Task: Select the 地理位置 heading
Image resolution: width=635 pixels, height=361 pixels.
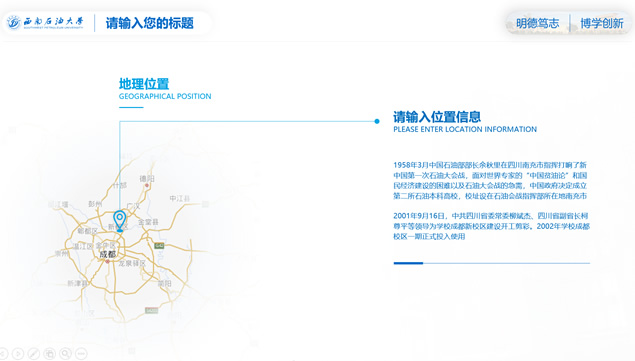Action: point(144,84)
